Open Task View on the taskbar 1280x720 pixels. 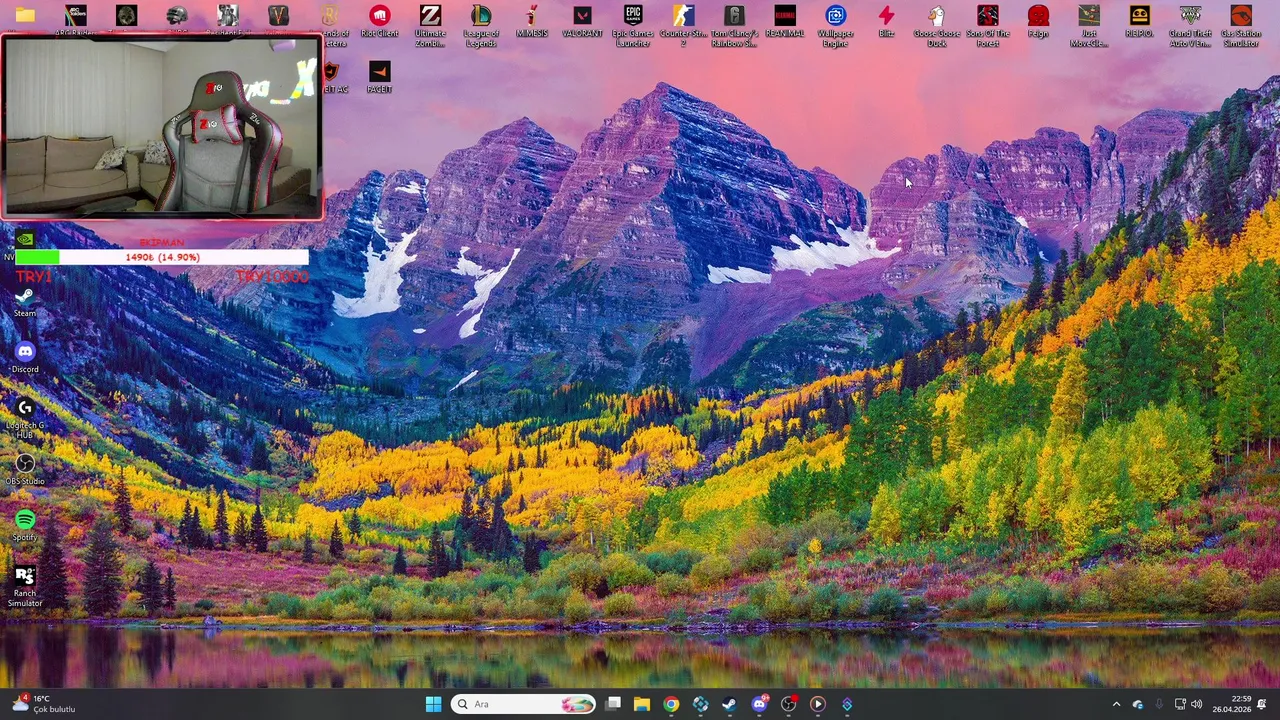point(613,704)
